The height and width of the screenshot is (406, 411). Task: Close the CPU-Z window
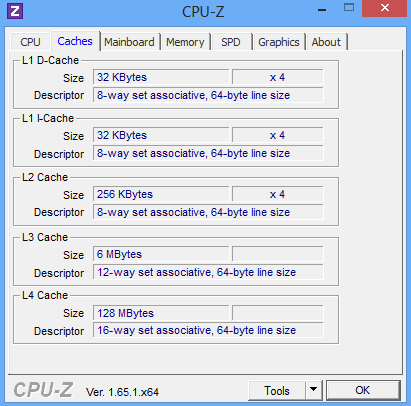pyautogui.click(x=385, y=8)
